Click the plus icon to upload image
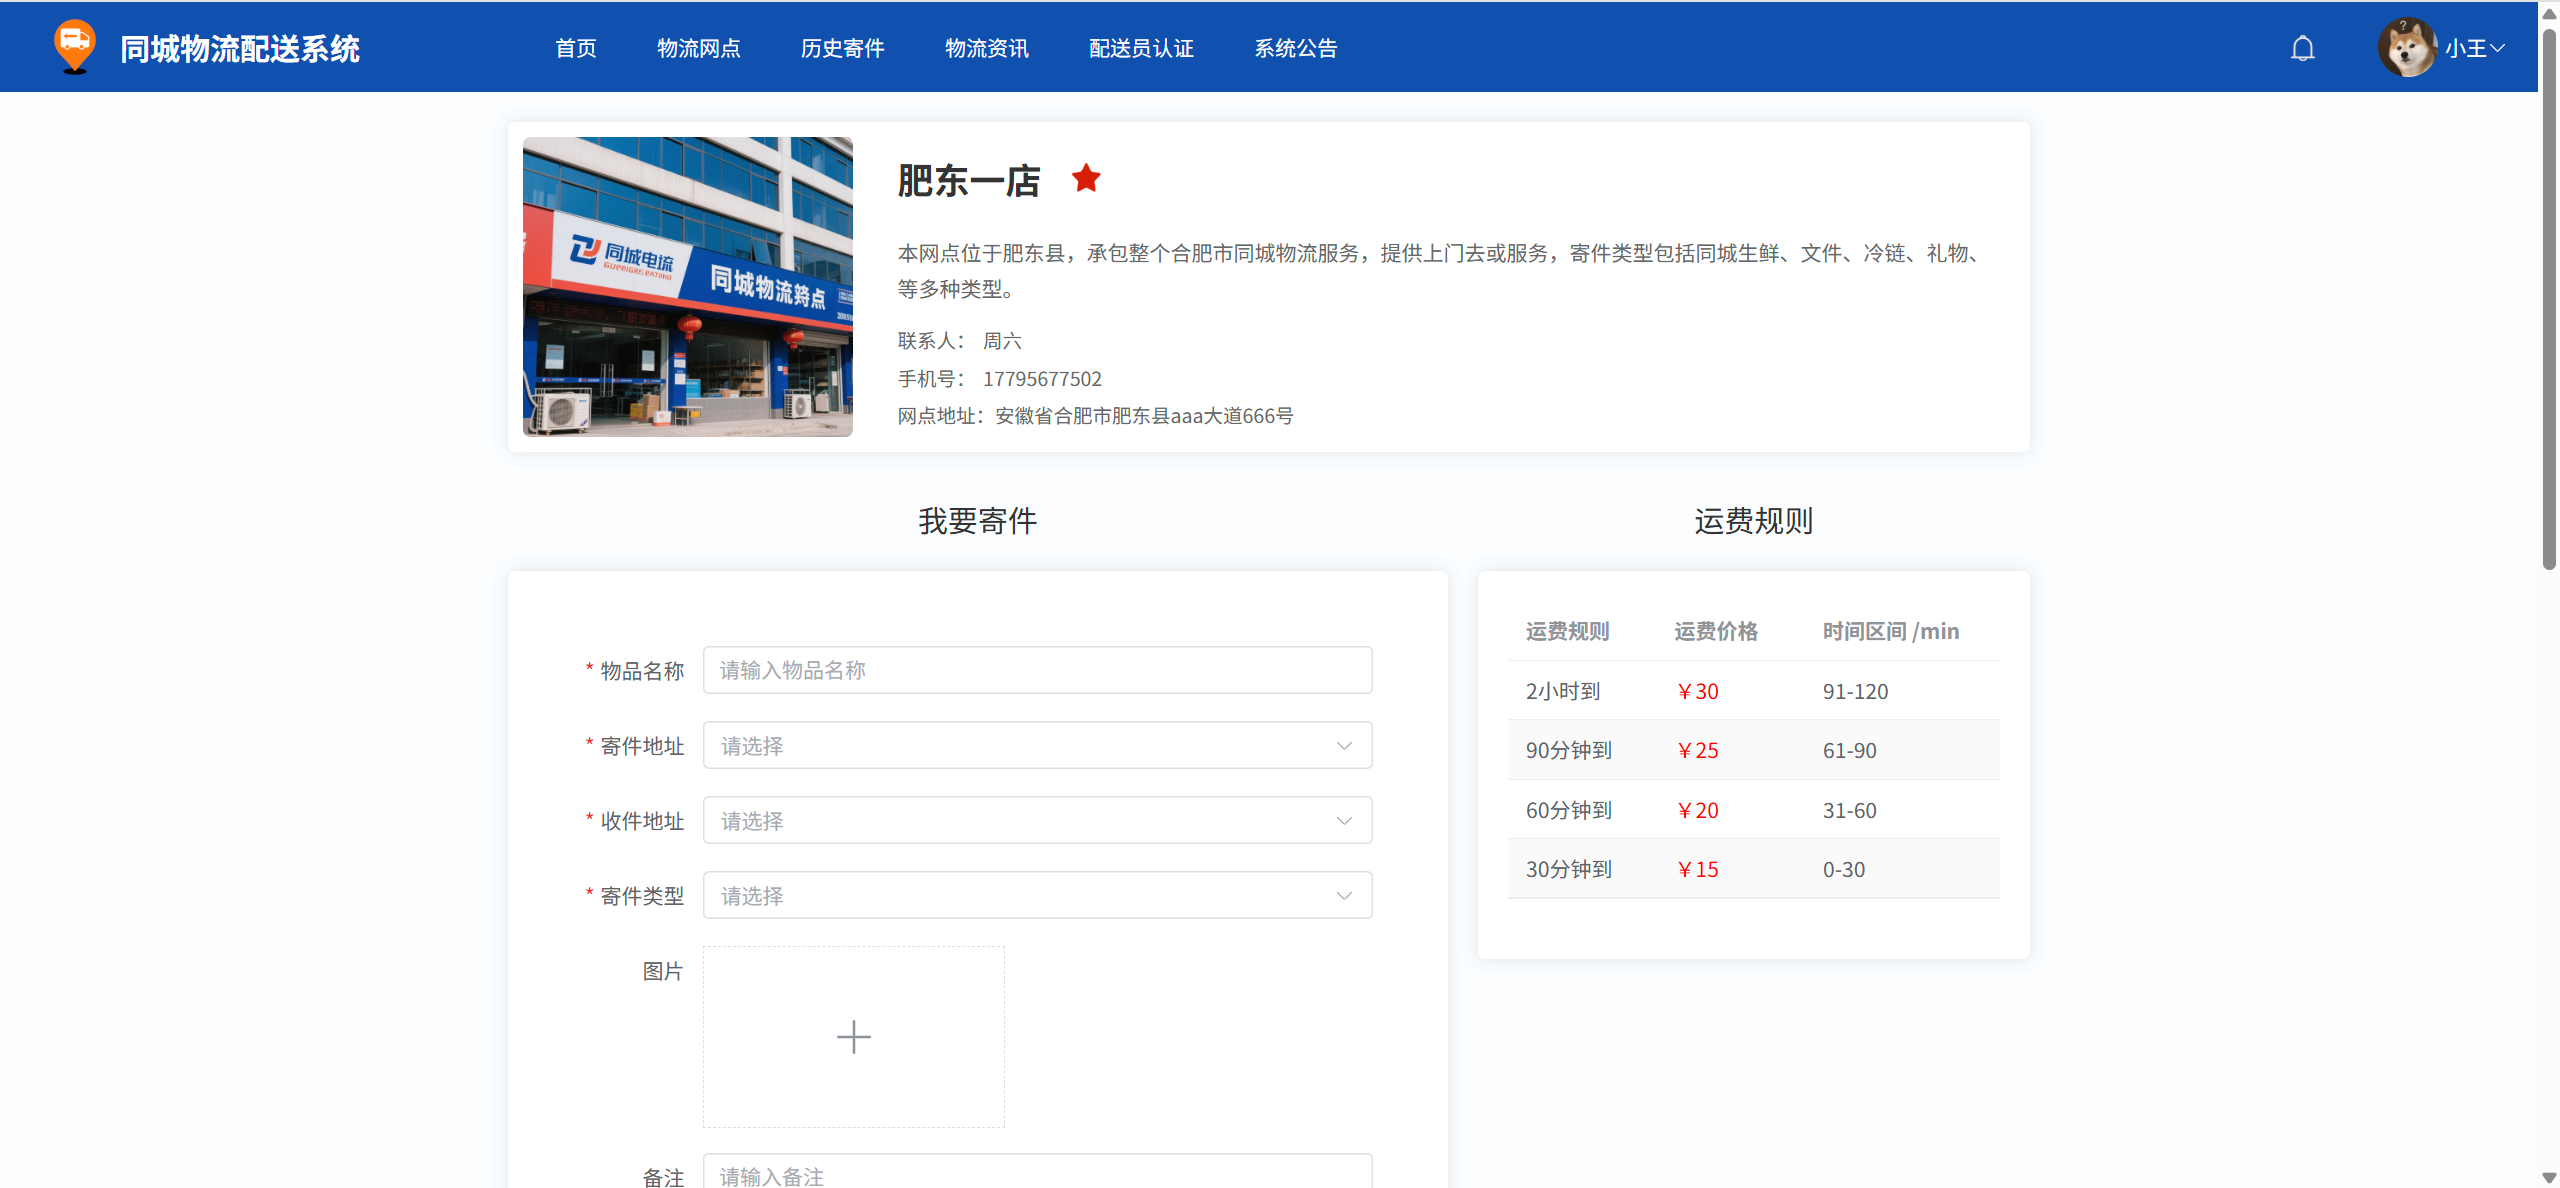Viewport: 2560px width, 1188px height. pyautogui.click(x=853, y=1037)
